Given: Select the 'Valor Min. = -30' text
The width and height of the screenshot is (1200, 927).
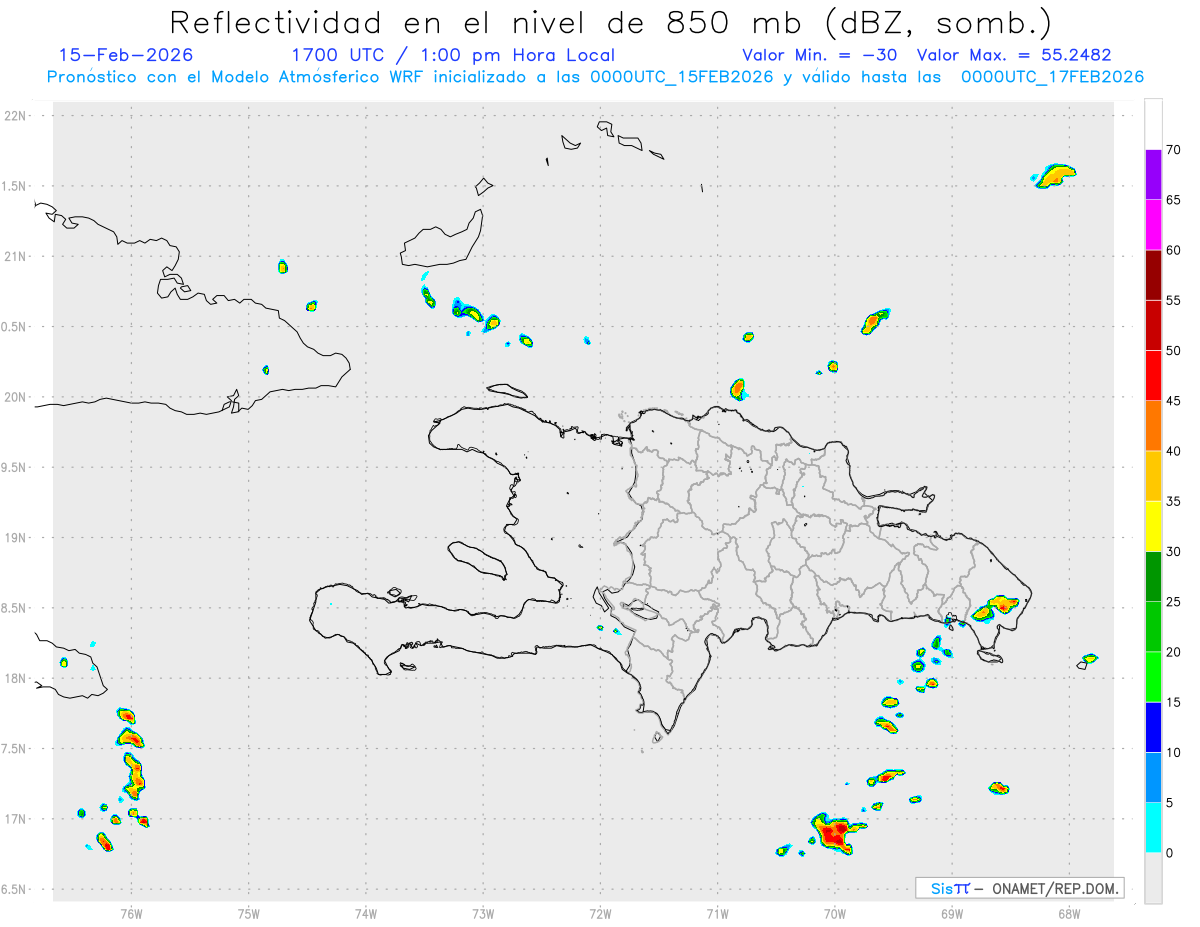Looking at the screenshot, I should click(820, 55).
